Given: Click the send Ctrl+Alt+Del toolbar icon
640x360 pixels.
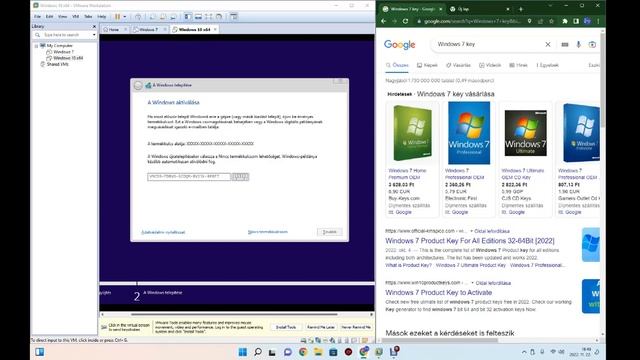Looking at the screenshot, I should click(138, 17).
